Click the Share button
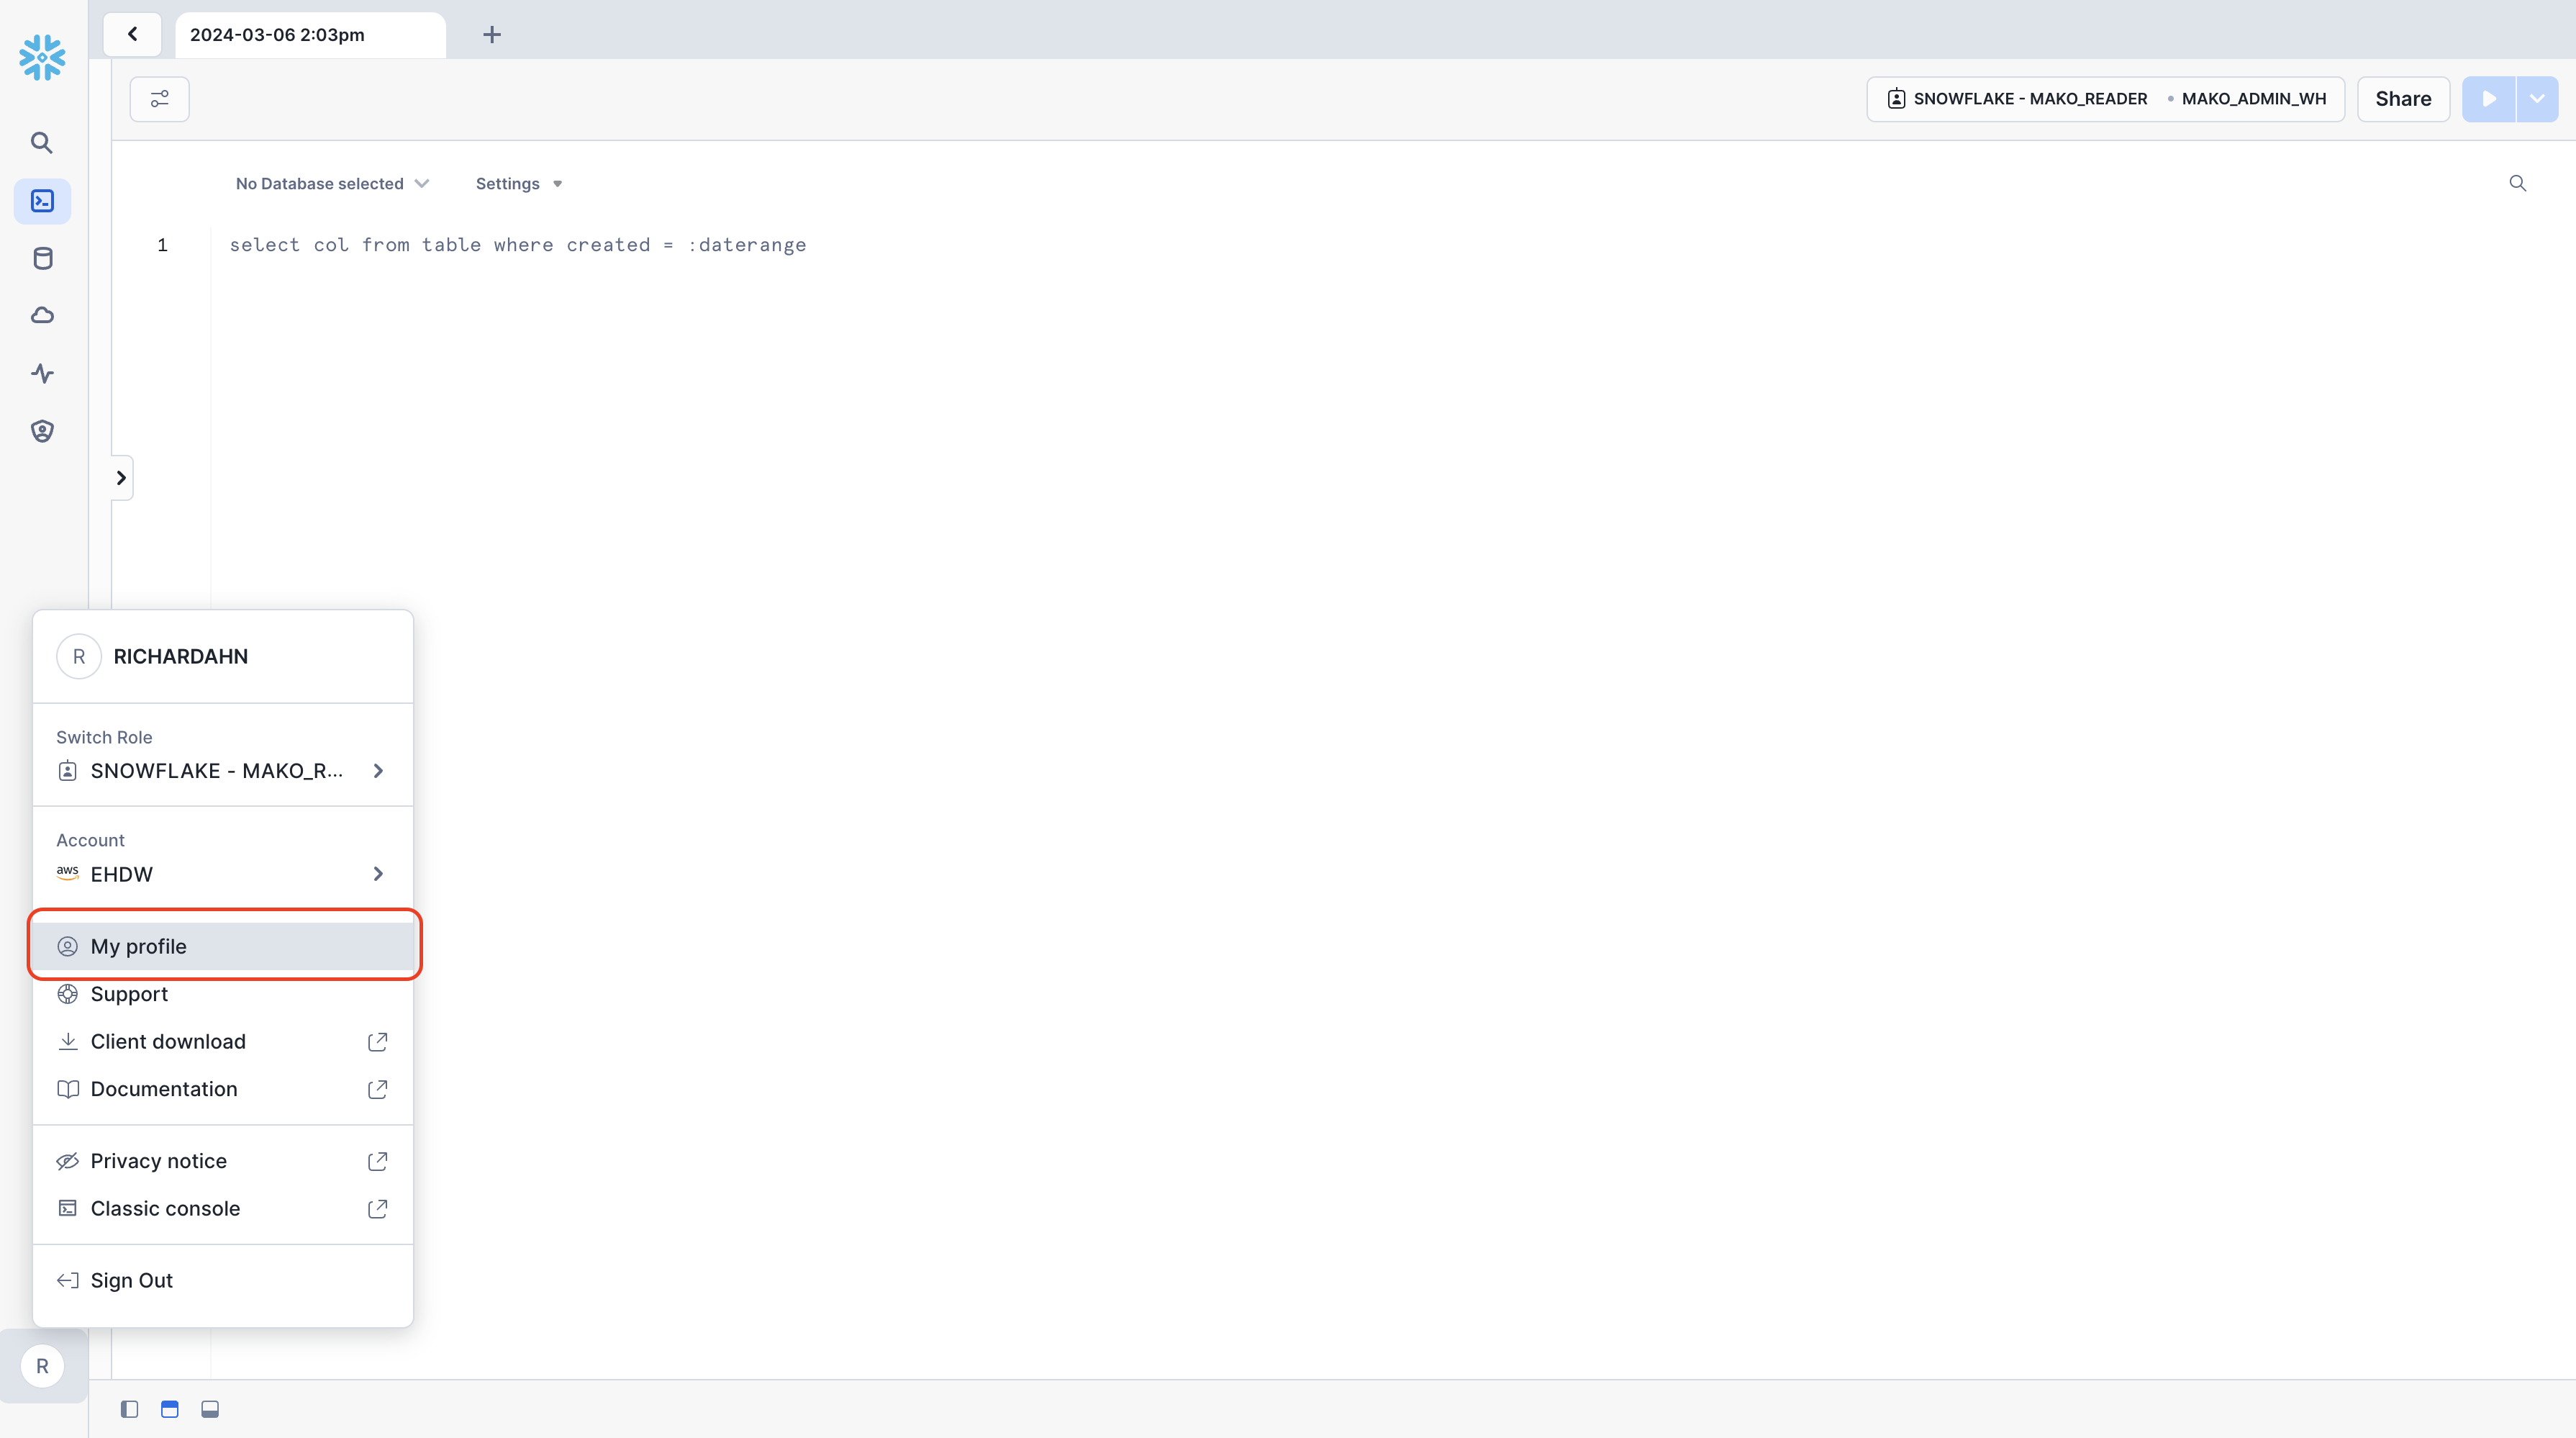The height and width of the screenshot is (1438, 2576). 2402,99
